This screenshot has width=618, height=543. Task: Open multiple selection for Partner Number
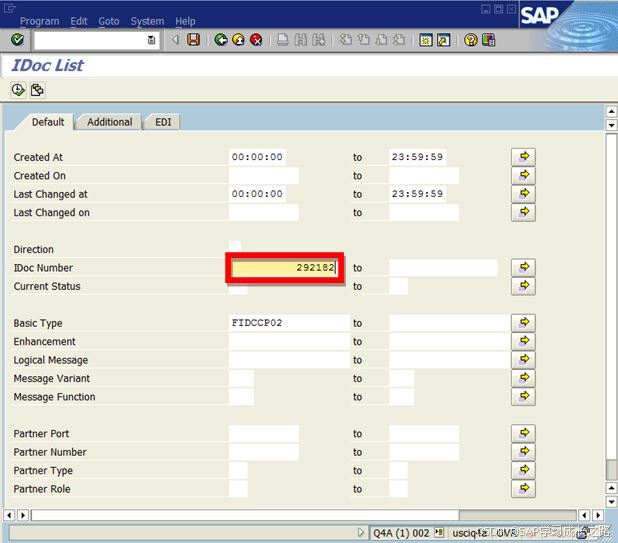[523, 452]
